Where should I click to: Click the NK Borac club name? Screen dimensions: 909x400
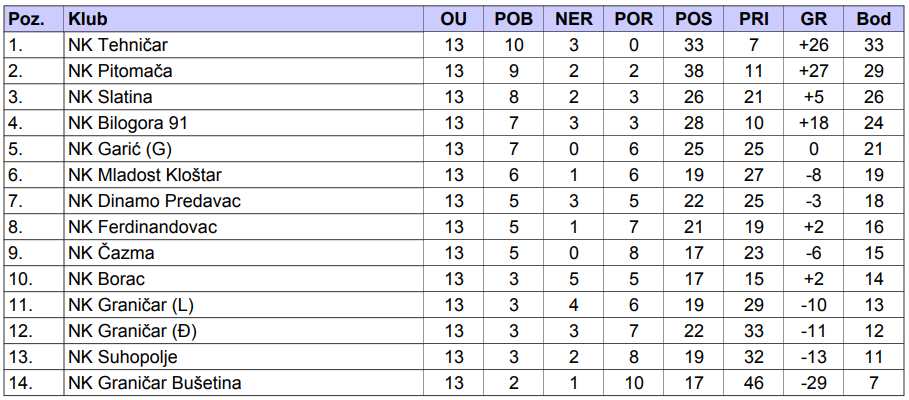[x=107, y=279]
